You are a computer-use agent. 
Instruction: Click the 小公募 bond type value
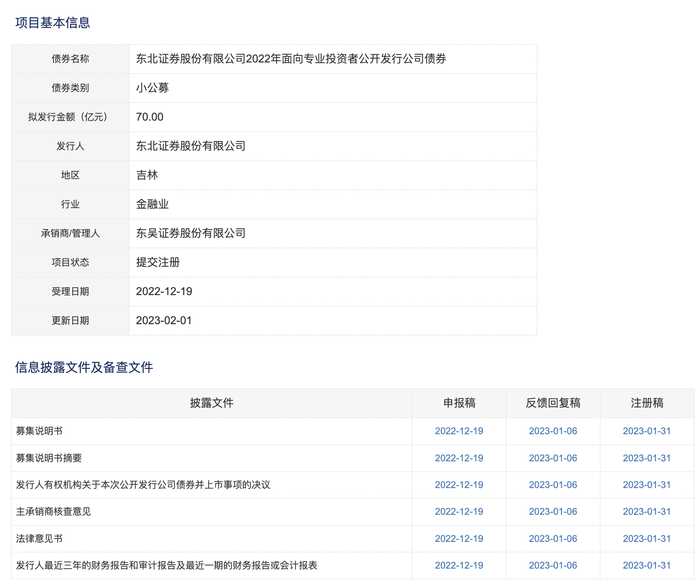coord(152,88)
